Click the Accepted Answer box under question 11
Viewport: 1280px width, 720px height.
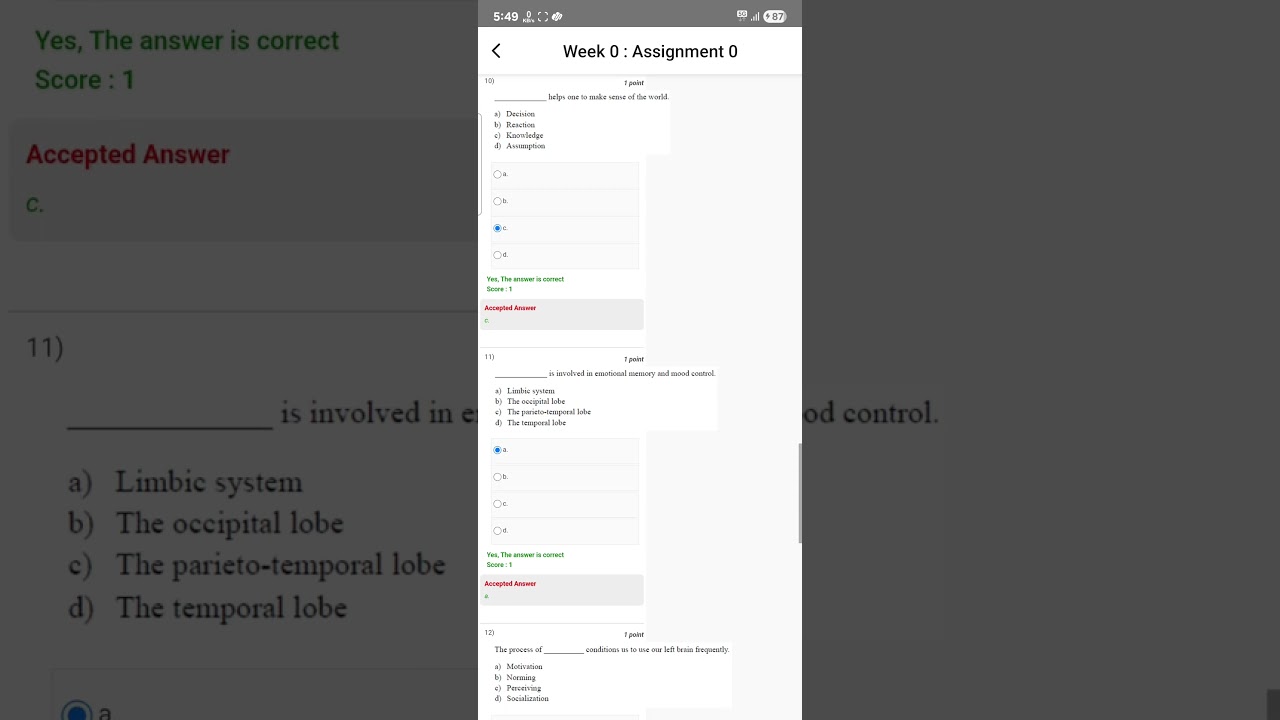[x=562, y=590]
